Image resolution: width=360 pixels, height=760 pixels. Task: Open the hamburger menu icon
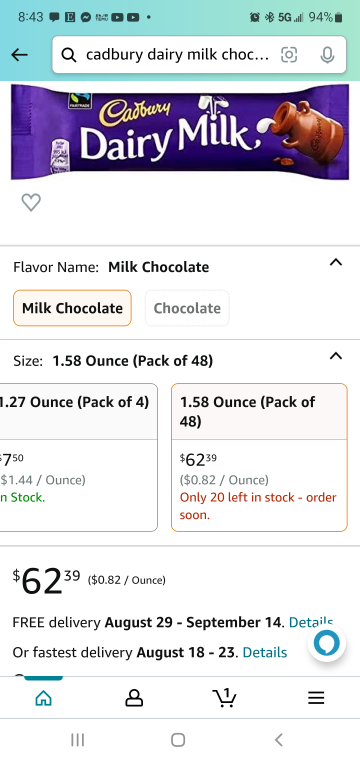pyautogui.click(x=316, y=697)
